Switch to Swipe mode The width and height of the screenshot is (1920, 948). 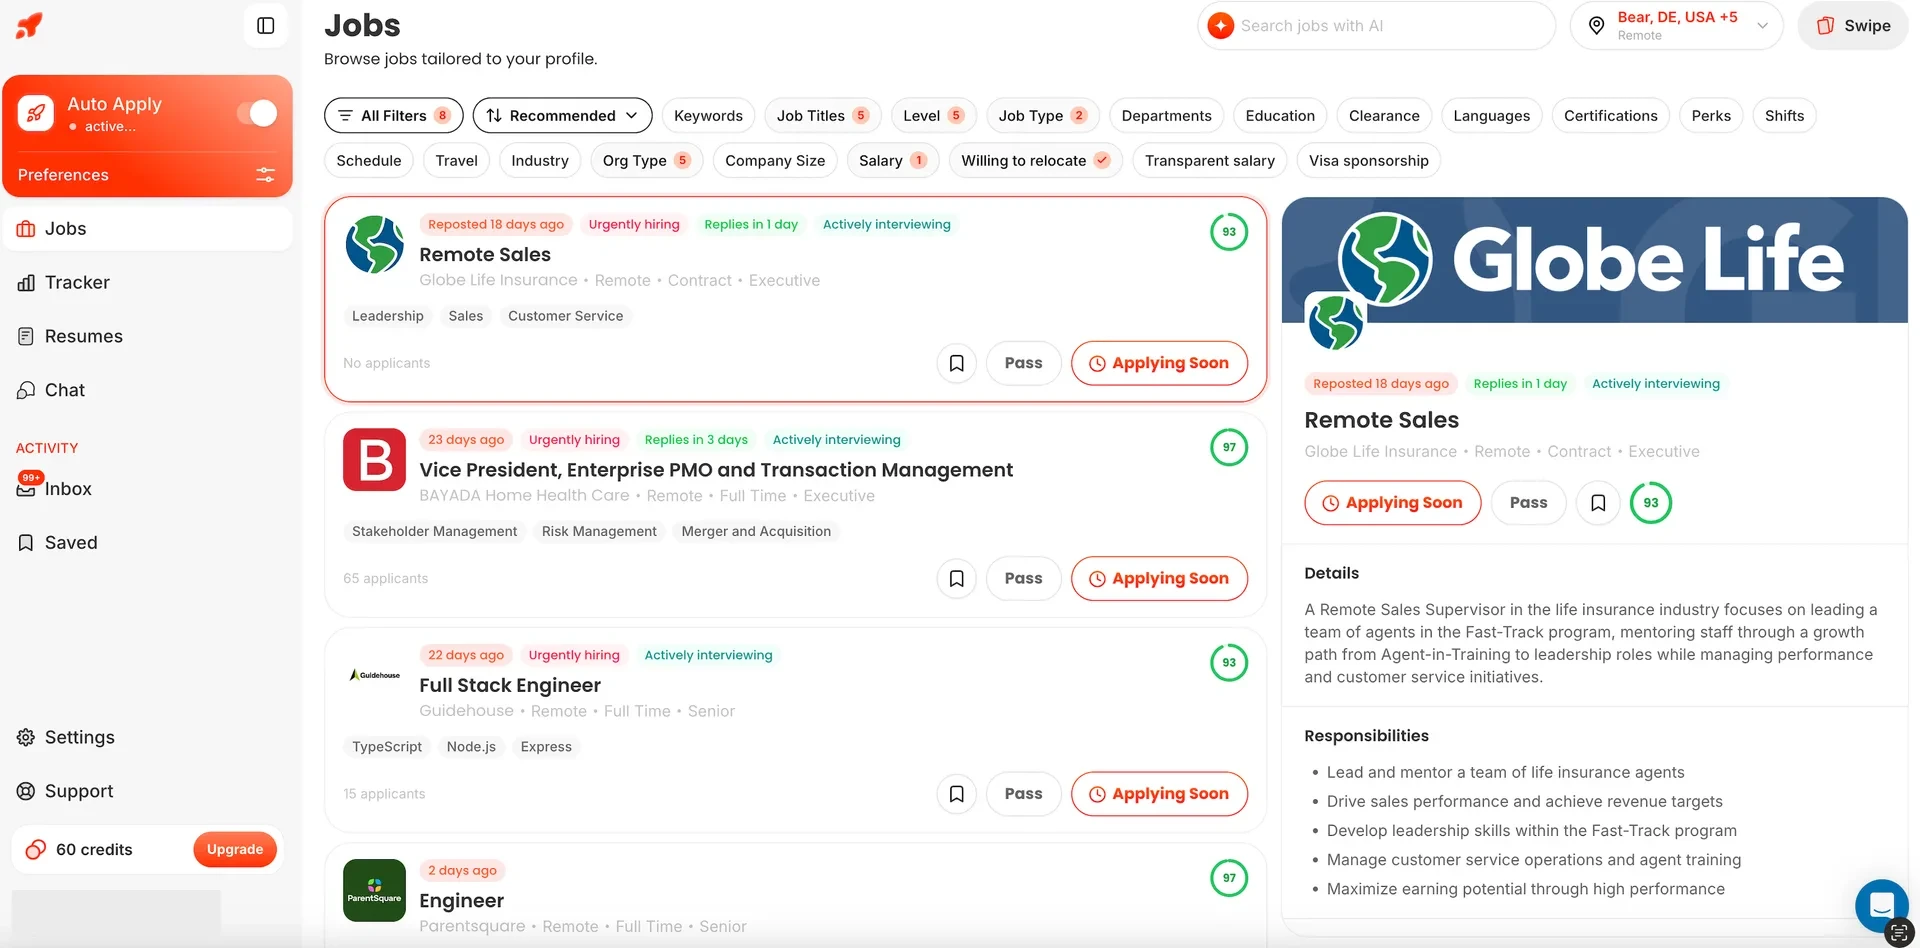pyautogui.click(x=1853, y=26)
